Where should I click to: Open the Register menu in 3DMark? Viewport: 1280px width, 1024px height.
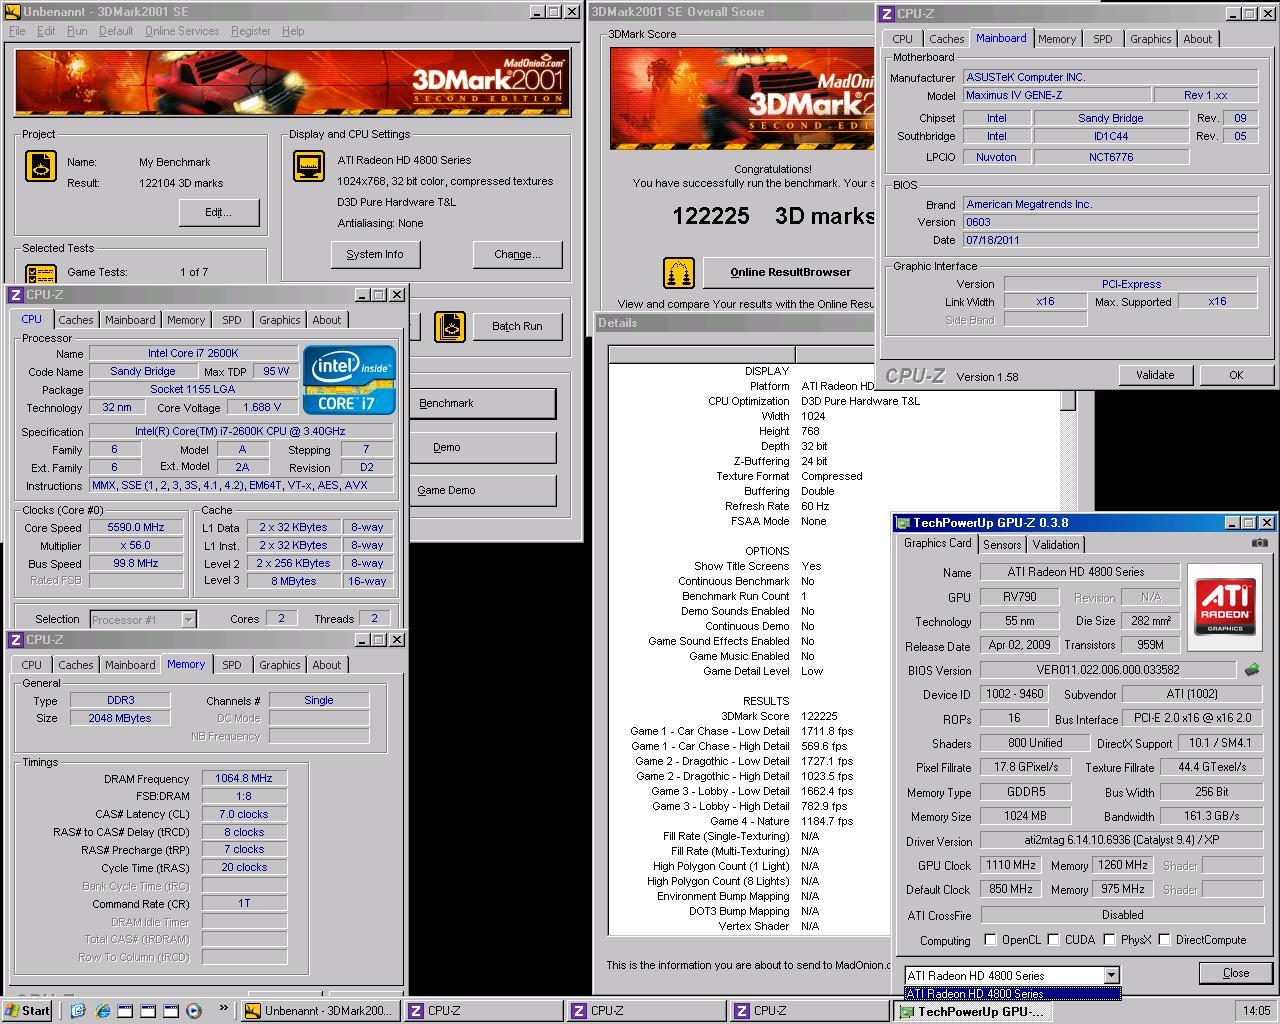click(250, 31)
